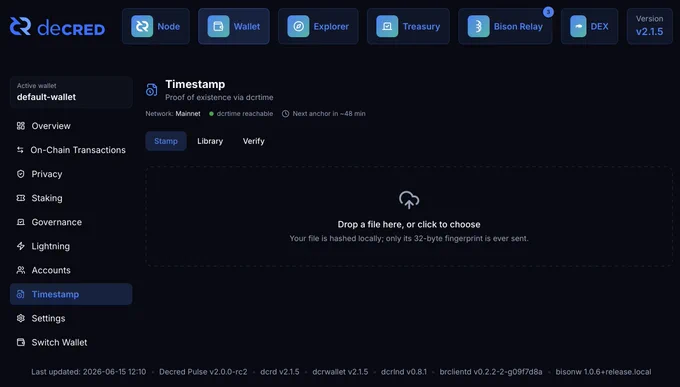The image size is (680, 387).
Task: Switch to the Verify tab
Action: tap(254, 141)
